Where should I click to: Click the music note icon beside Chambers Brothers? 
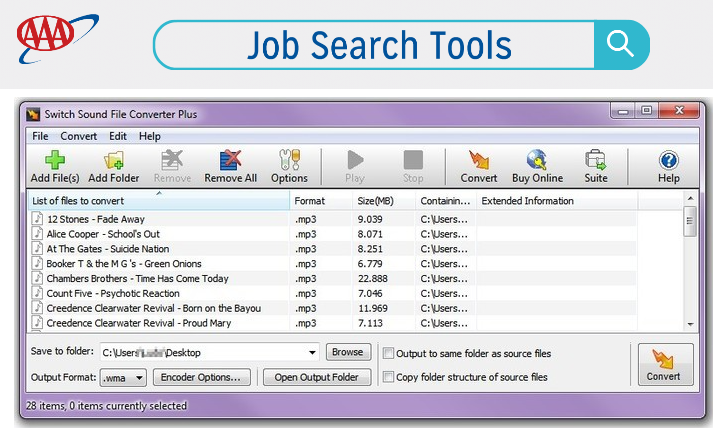pyautogui.click(x=38, y=278)
